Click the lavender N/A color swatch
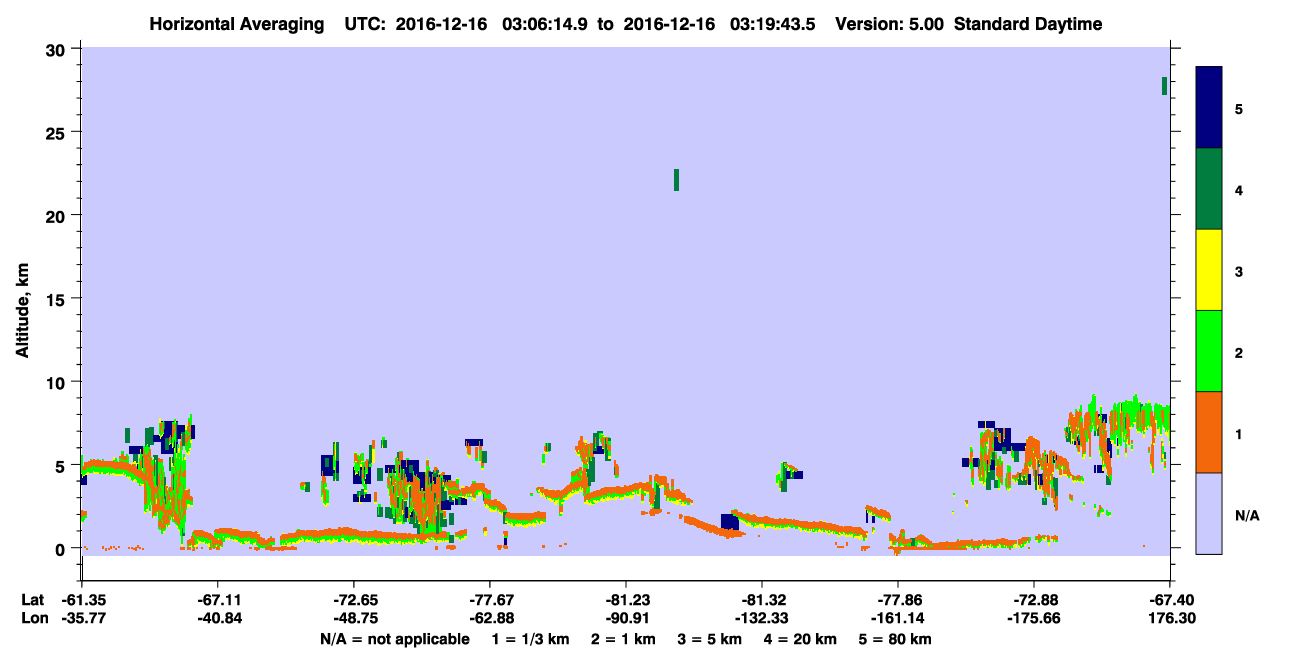Image resolution: width=1300 pixels, height=667 pixels. coord(1209,513)
